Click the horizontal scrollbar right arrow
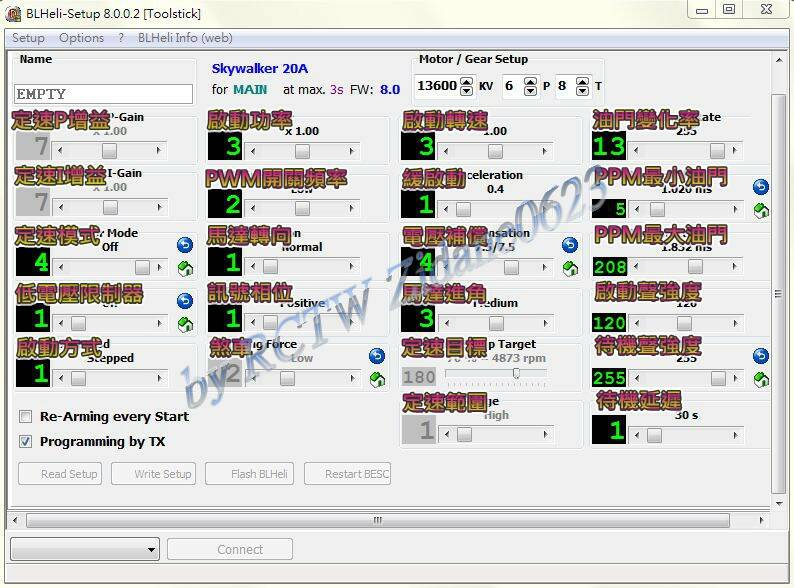This screenshot has width=794, height=588. [x=761, y=520]
